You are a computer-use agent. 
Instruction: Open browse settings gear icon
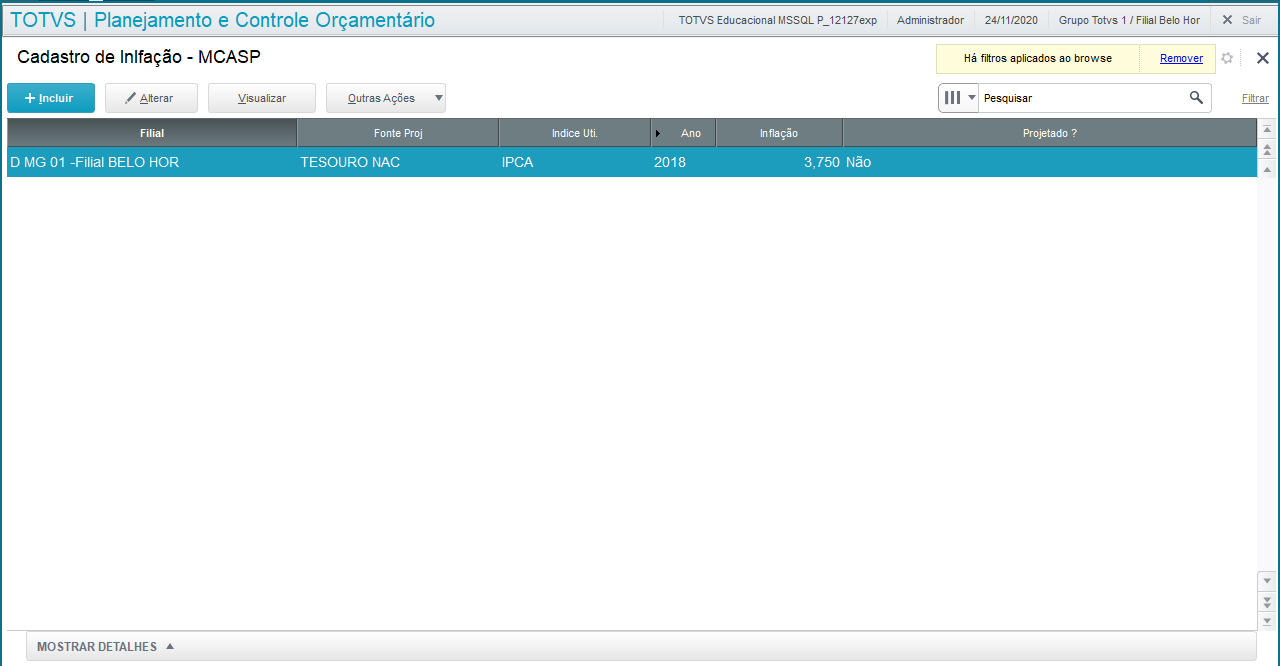click(1227, 58)
